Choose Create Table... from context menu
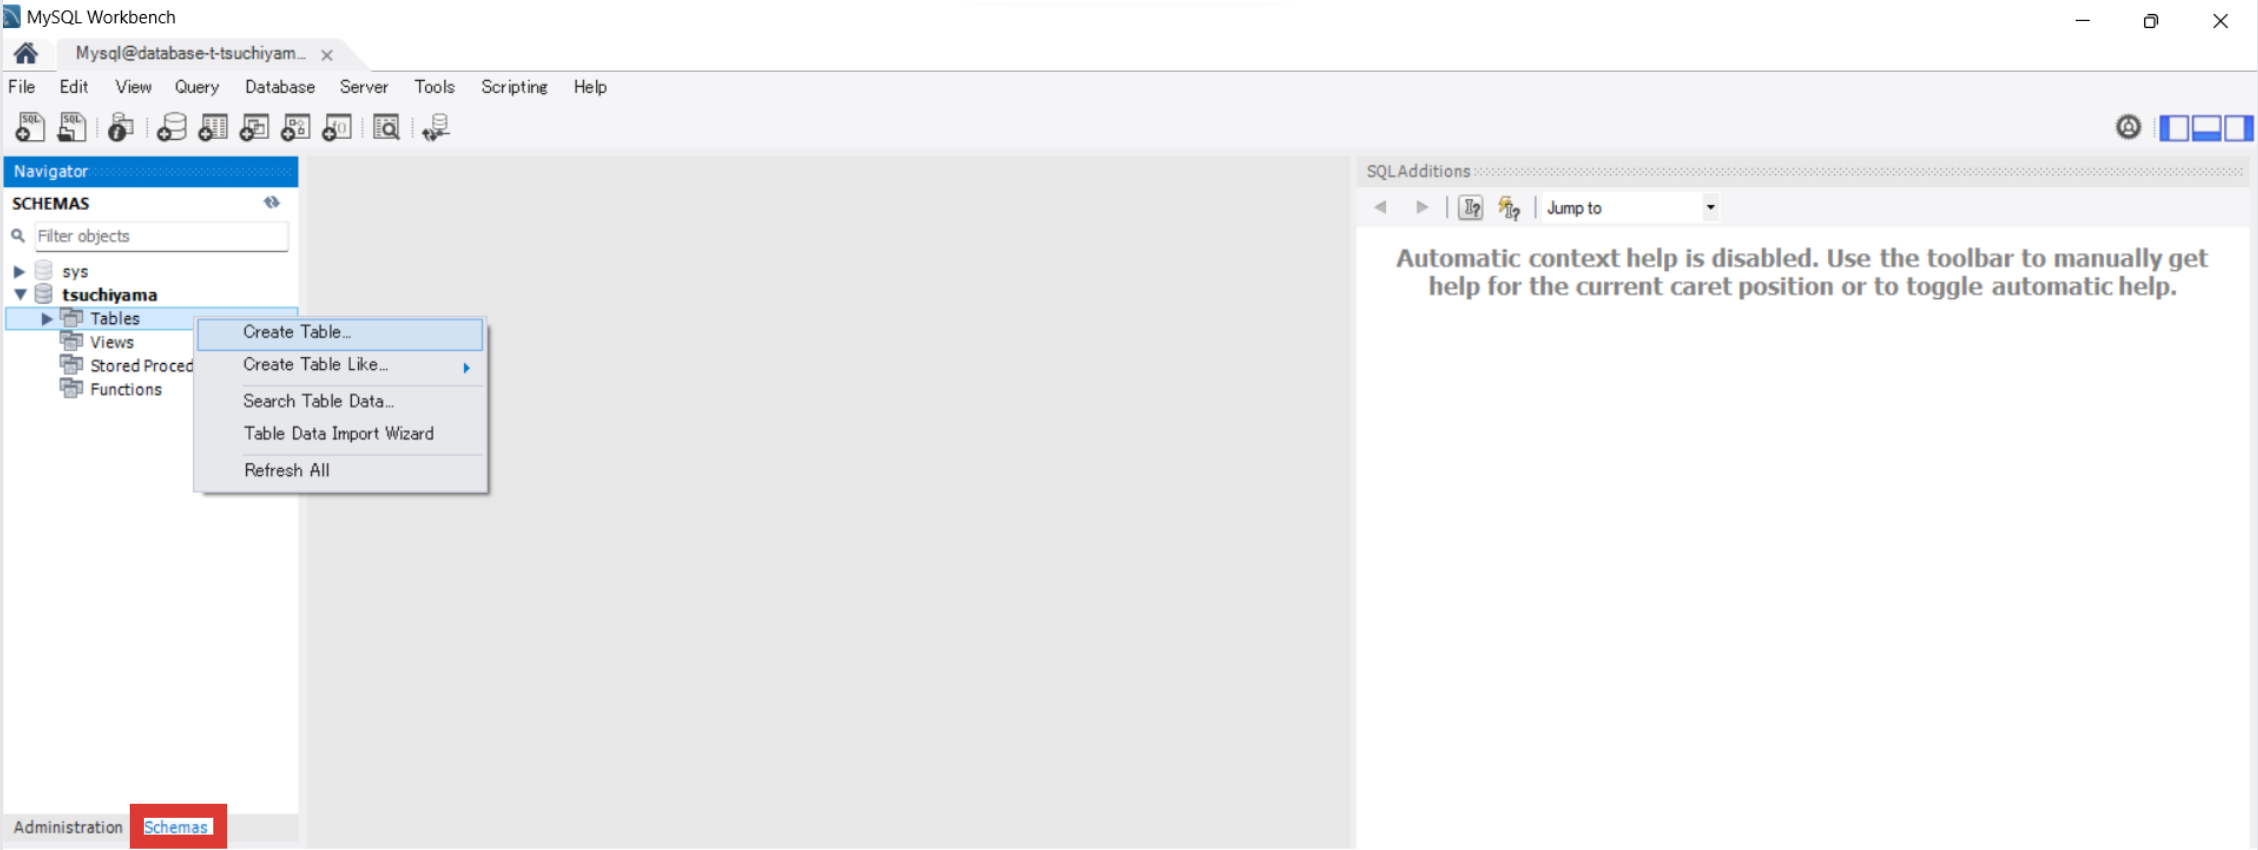 [x=340, y=333]
